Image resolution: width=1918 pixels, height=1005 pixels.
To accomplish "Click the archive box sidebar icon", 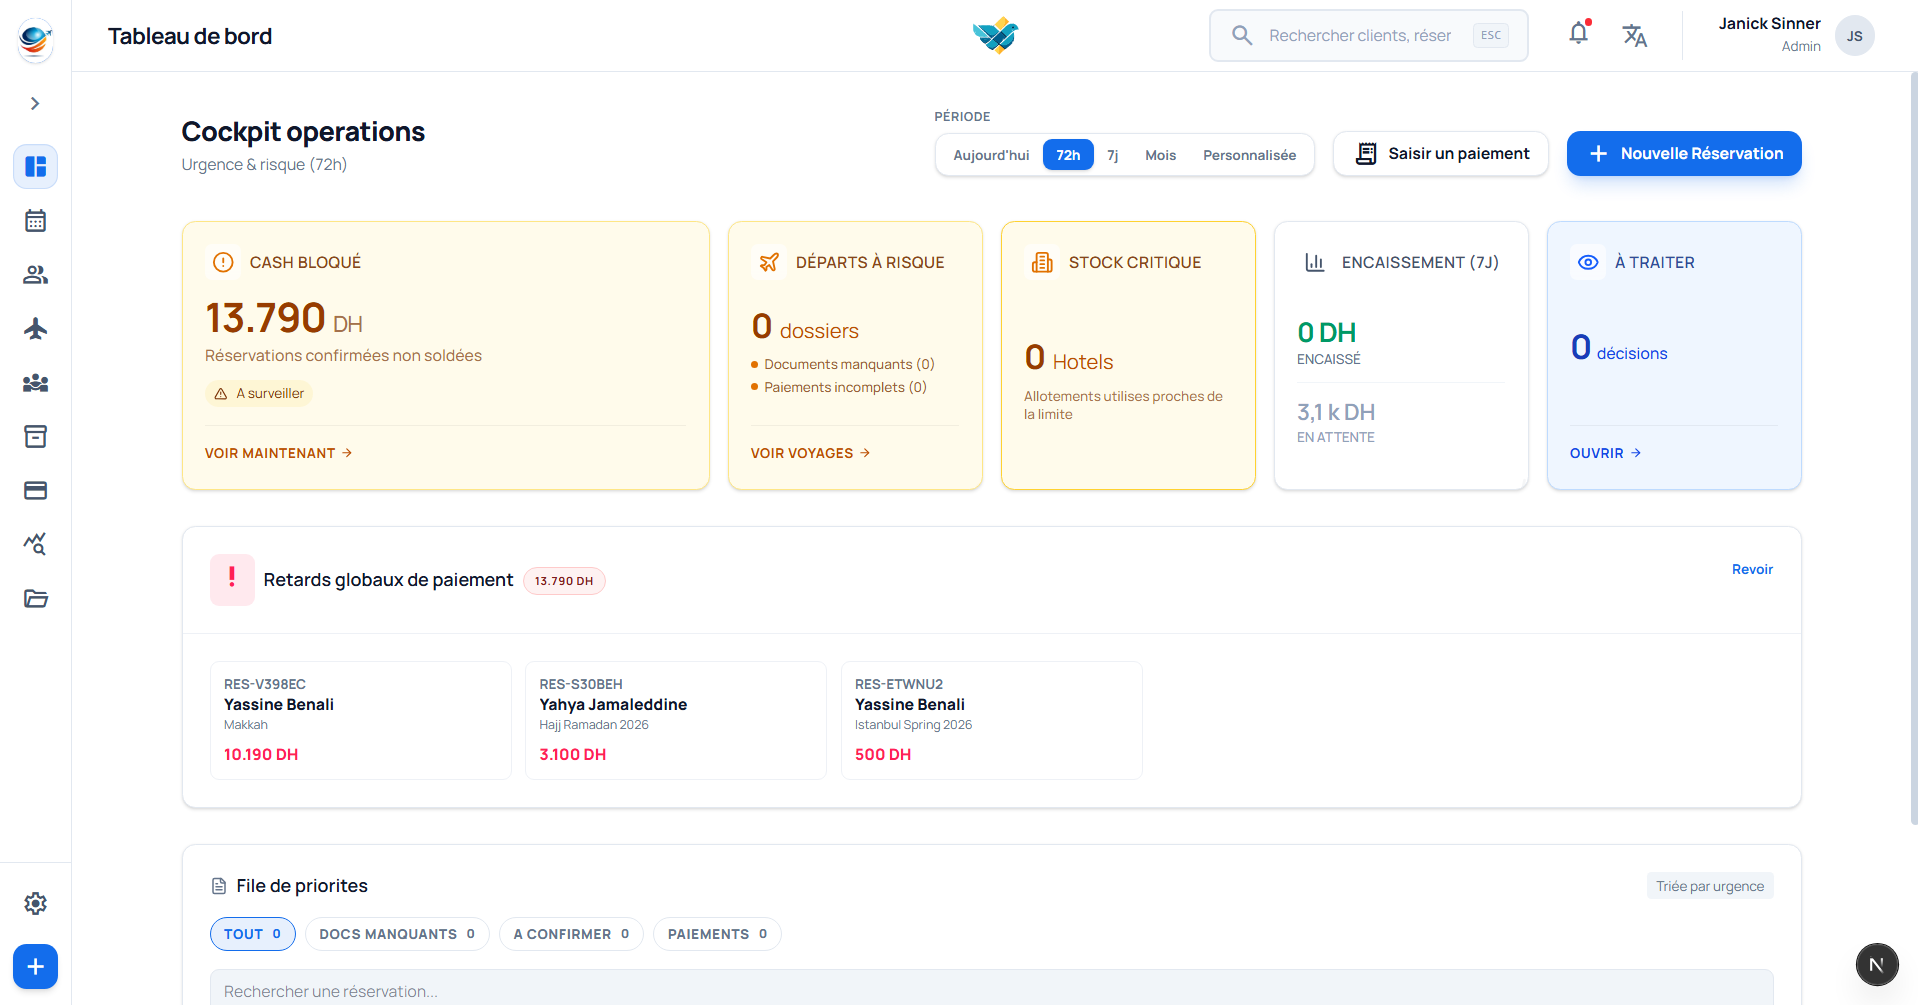I will pyautogui.click(x=35, y=437).
